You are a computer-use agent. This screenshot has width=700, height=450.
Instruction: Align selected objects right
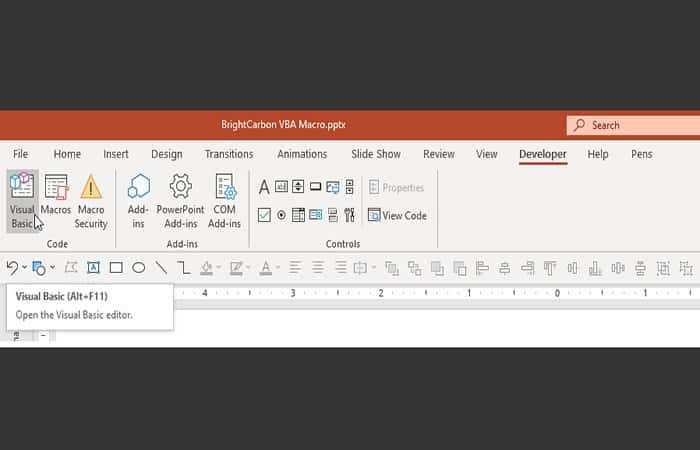528,268
